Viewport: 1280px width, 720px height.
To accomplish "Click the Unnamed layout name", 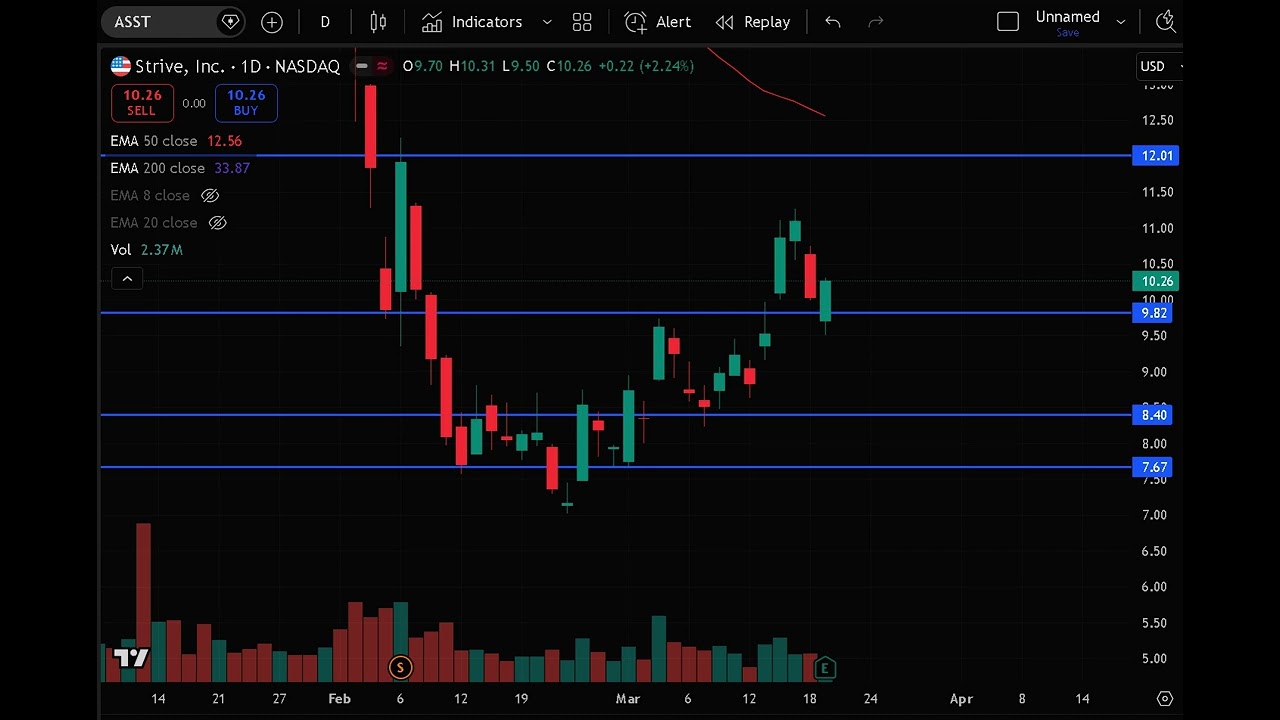I will (x=1067, y=16).
